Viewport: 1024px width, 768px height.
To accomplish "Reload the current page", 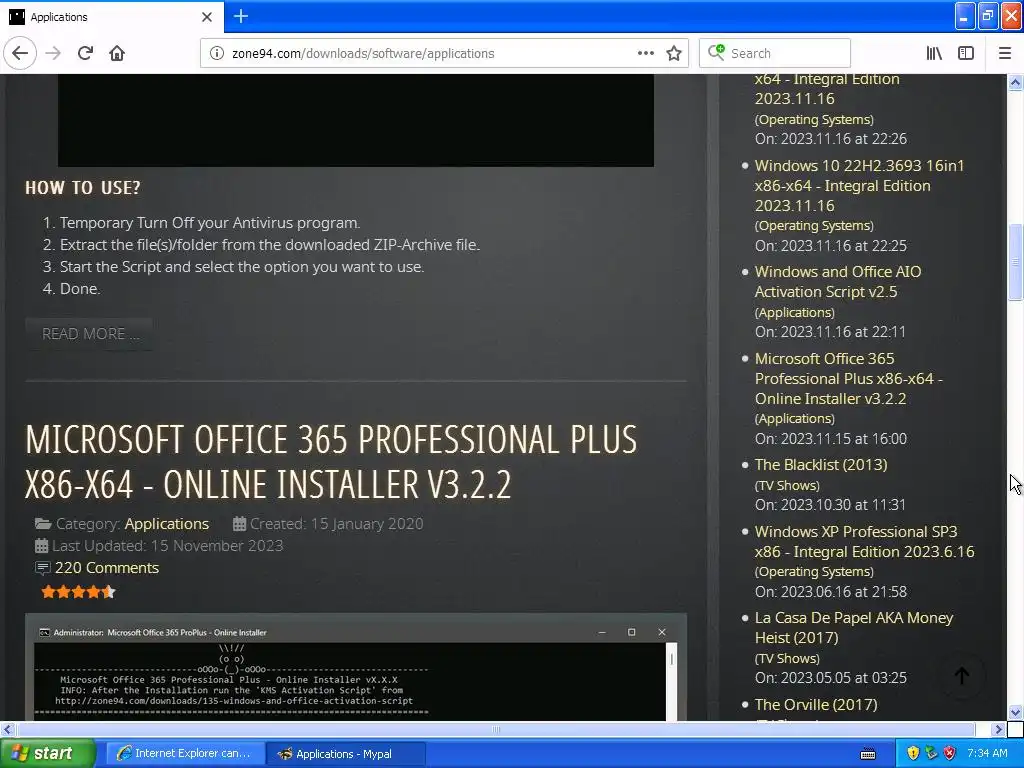I will [85, 53].
